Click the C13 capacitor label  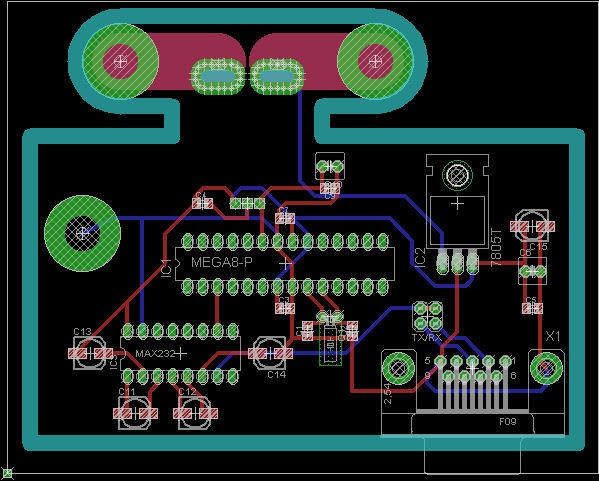pos(82,331)
